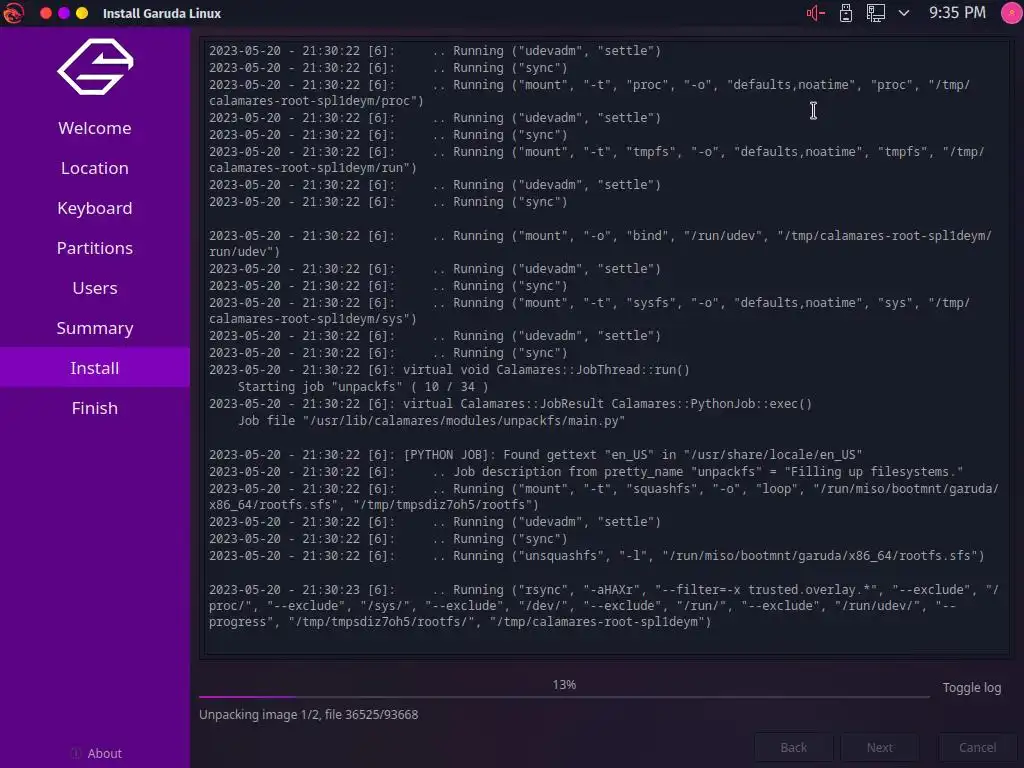Click the yellow window control dot

[x=82, y=13]
